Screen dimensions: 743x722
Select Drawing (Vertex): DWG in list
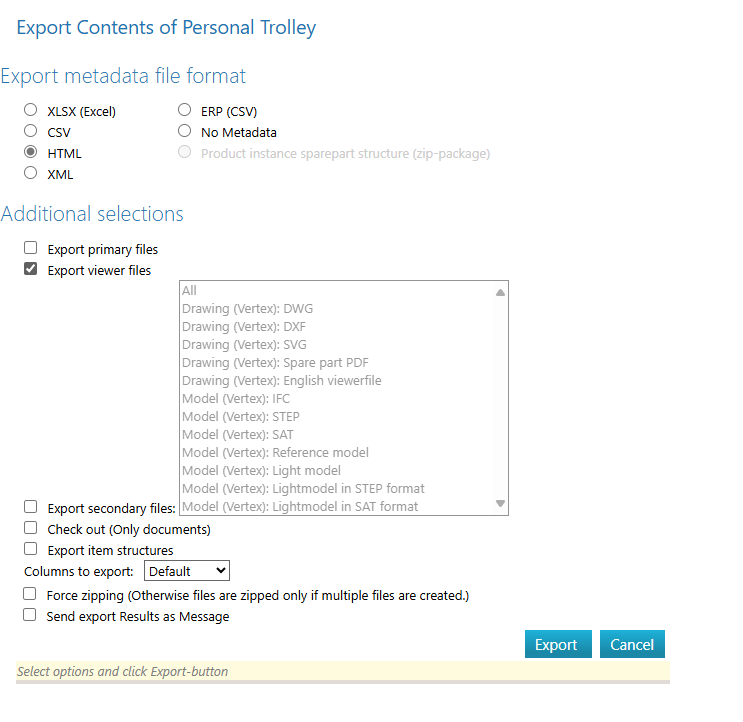click(247, 309)
